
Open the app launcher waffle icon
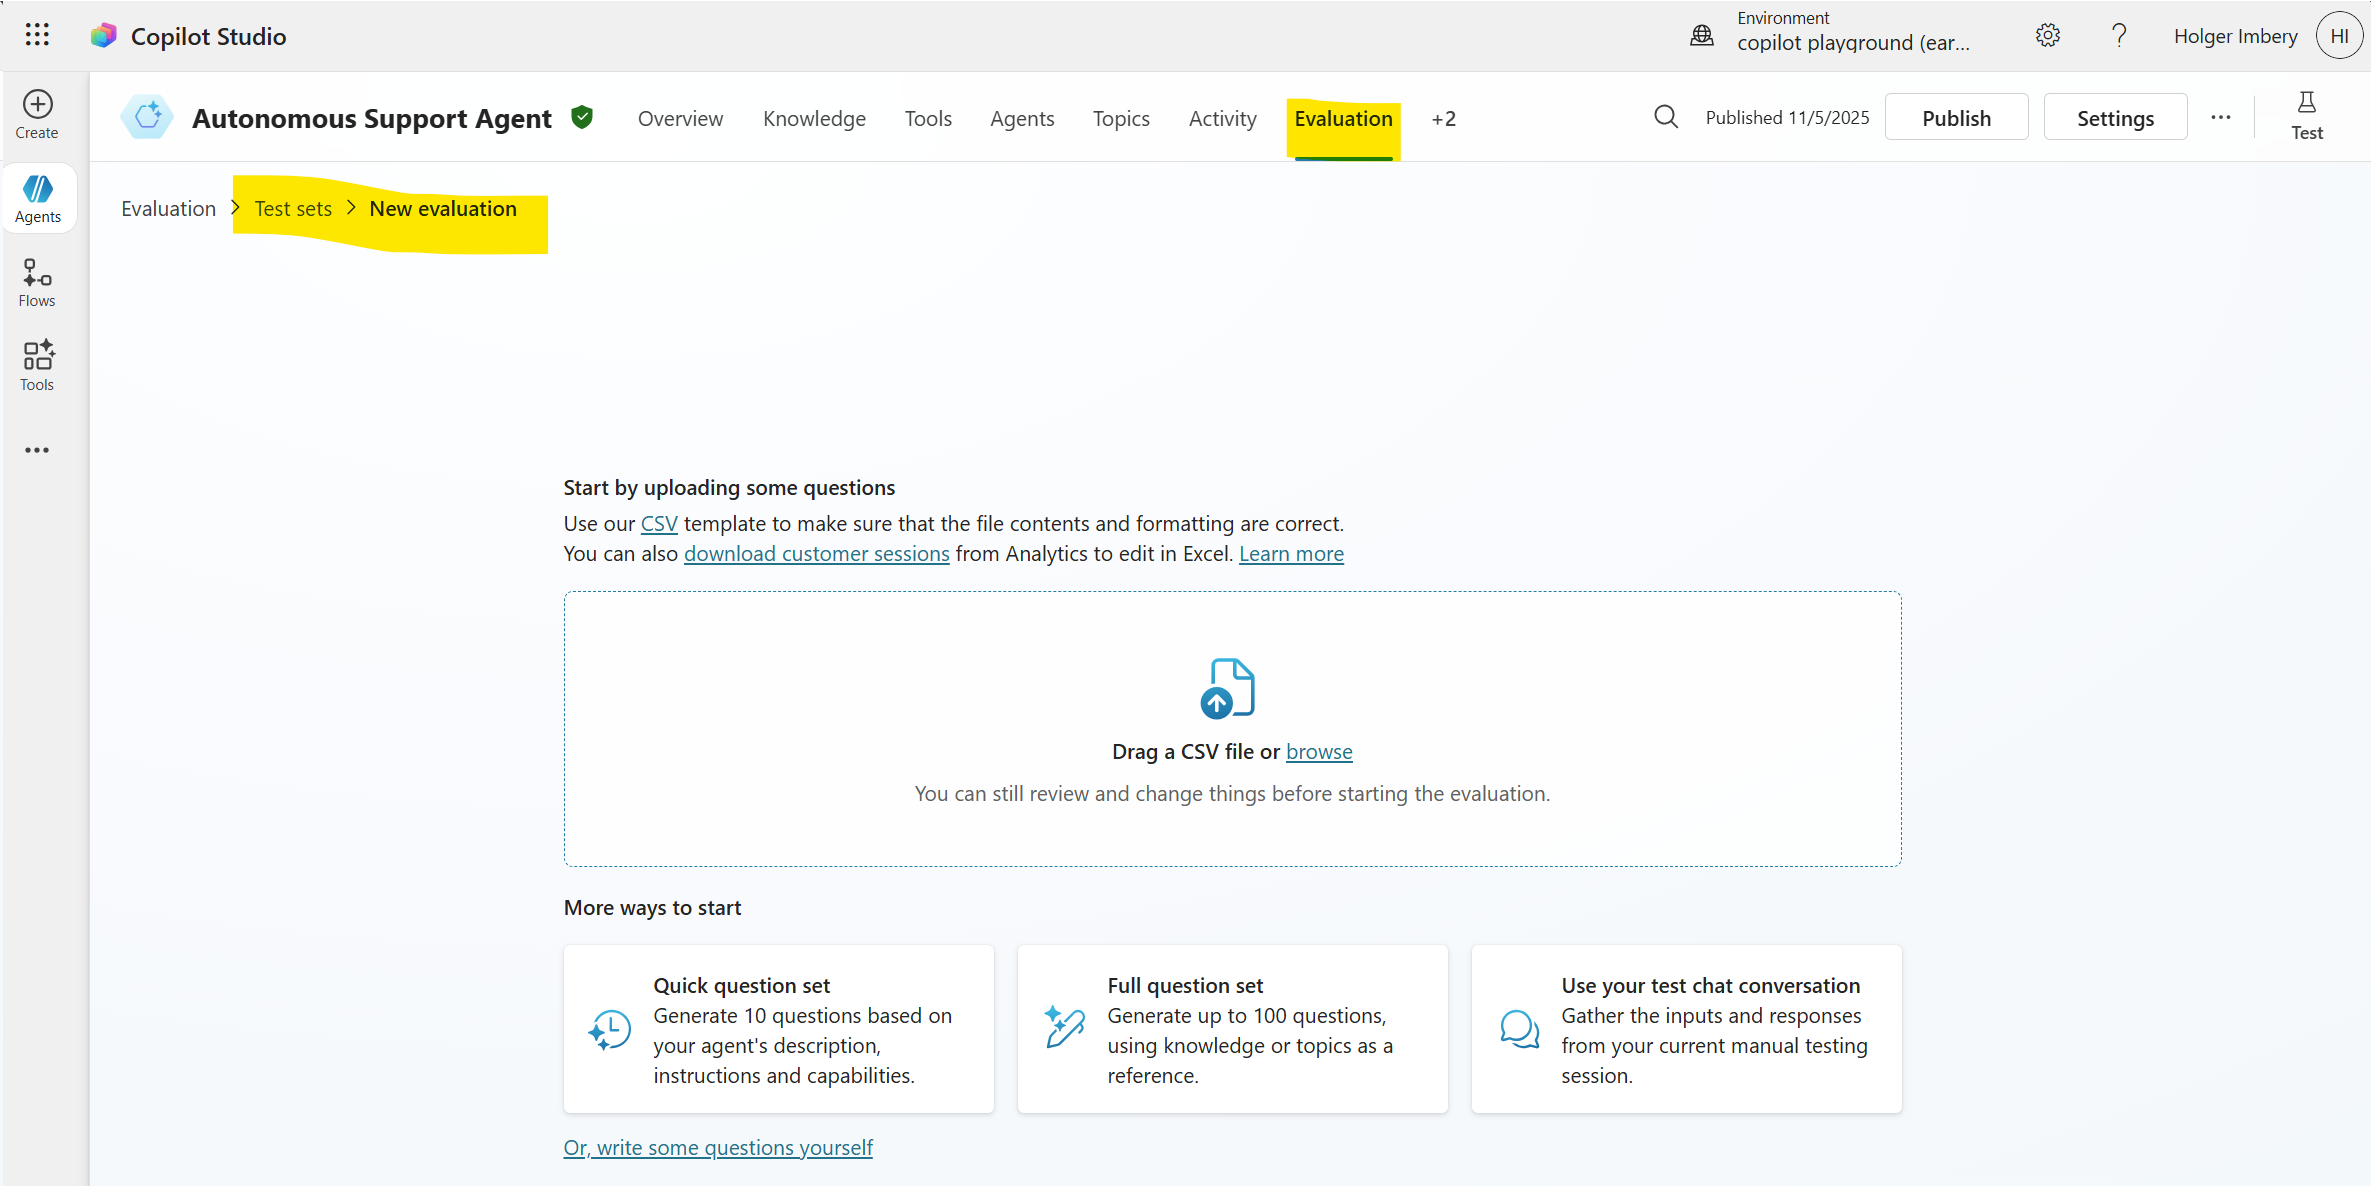point(37,36)
